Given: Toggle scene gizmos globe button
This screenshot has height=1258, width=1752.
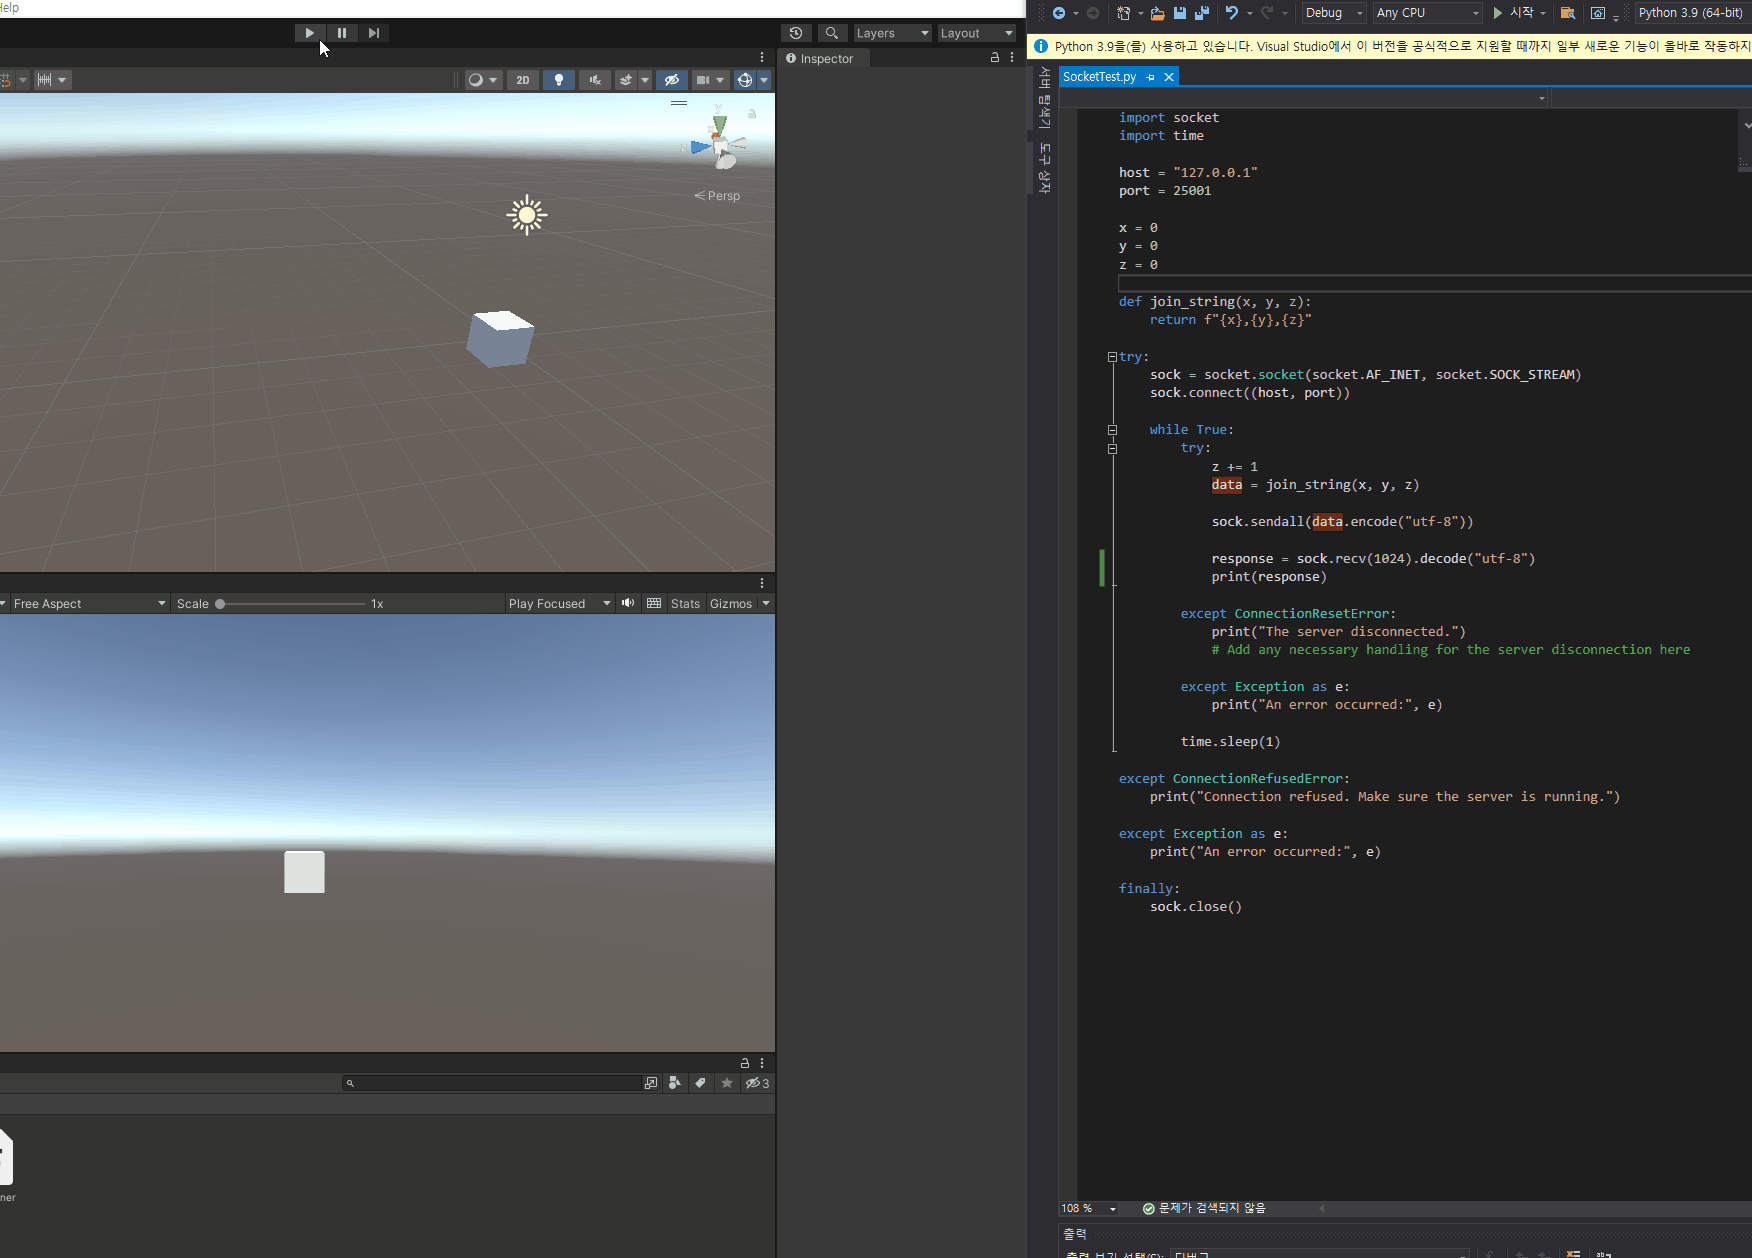Looking at the screenshot, I should (x=744, y=80).
